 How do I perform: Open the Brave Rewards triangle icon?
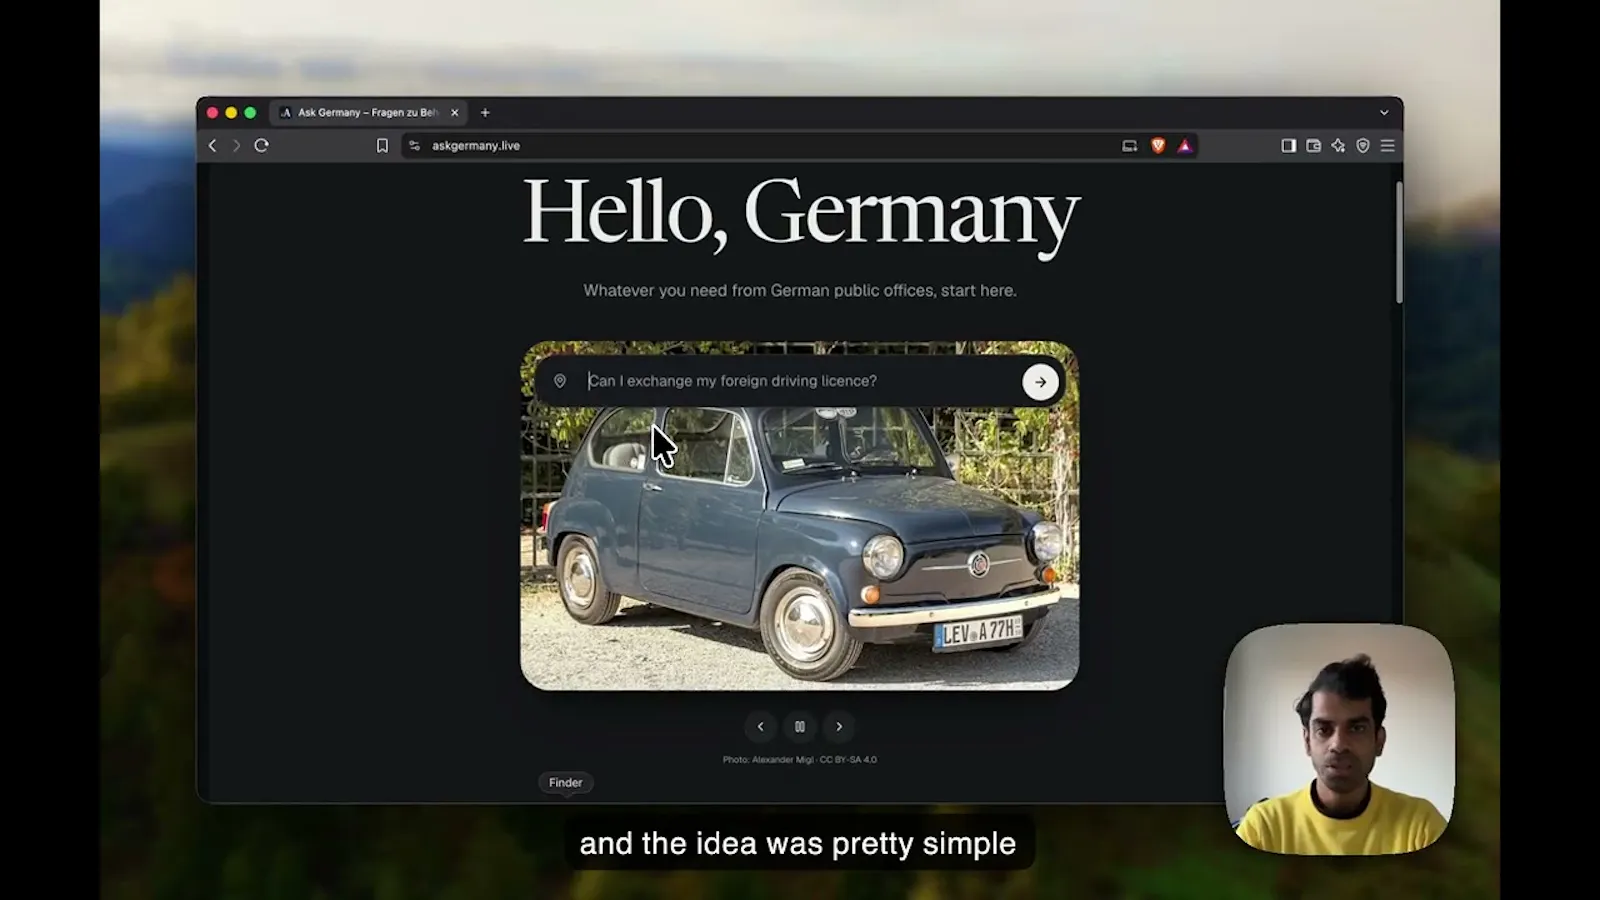[1185, 146]
